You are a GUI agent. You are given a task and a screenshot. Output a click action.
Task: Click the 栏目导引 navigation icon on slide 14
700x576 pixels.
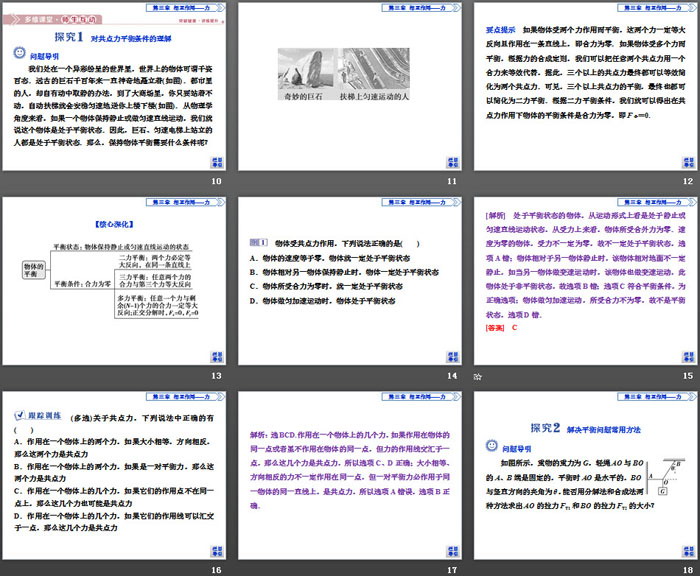[453, 357]
